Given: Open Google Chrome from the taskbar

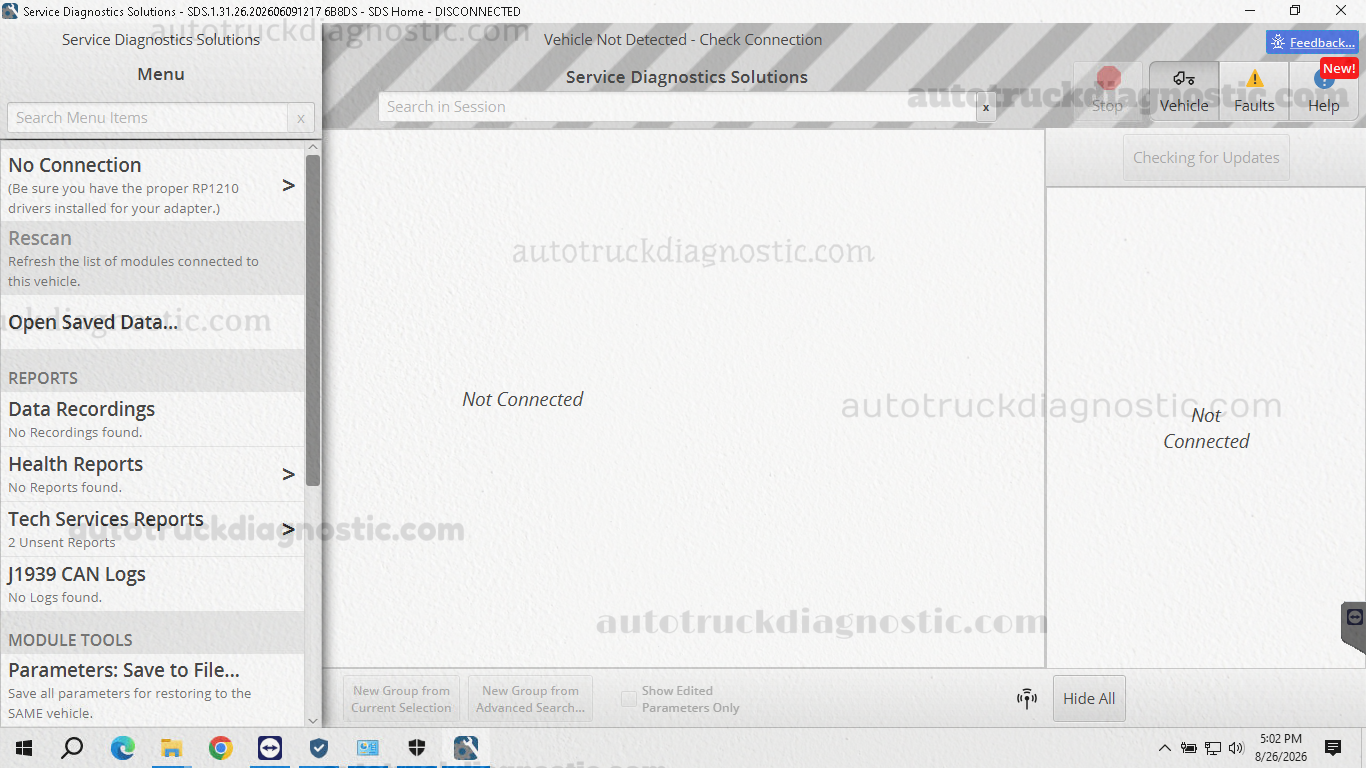Looking at the screenshot, I should 221,748.
